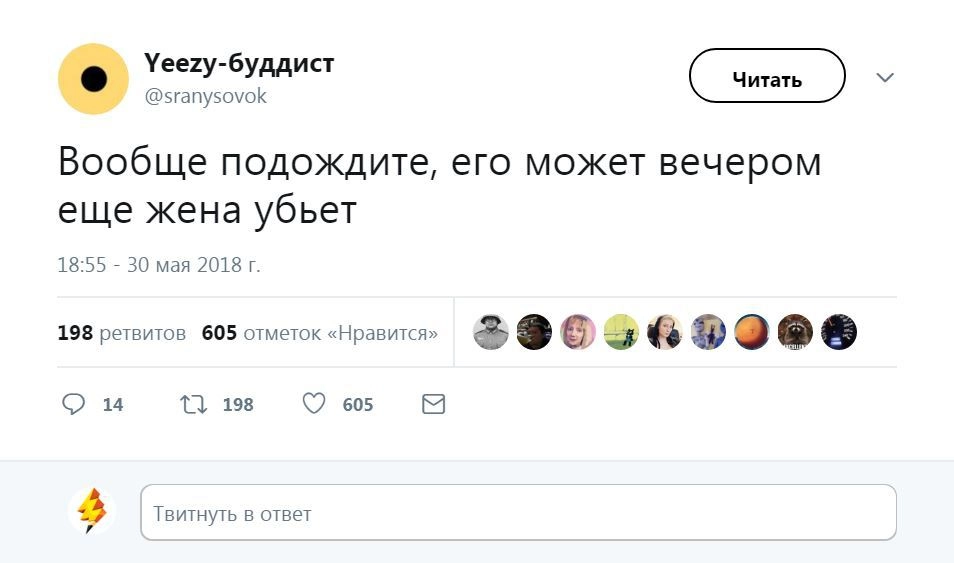Image resolution: width=954 pixels, height=563 pixels.
Task: Open the orange sphere liker avatar
Action: point(752,332)
